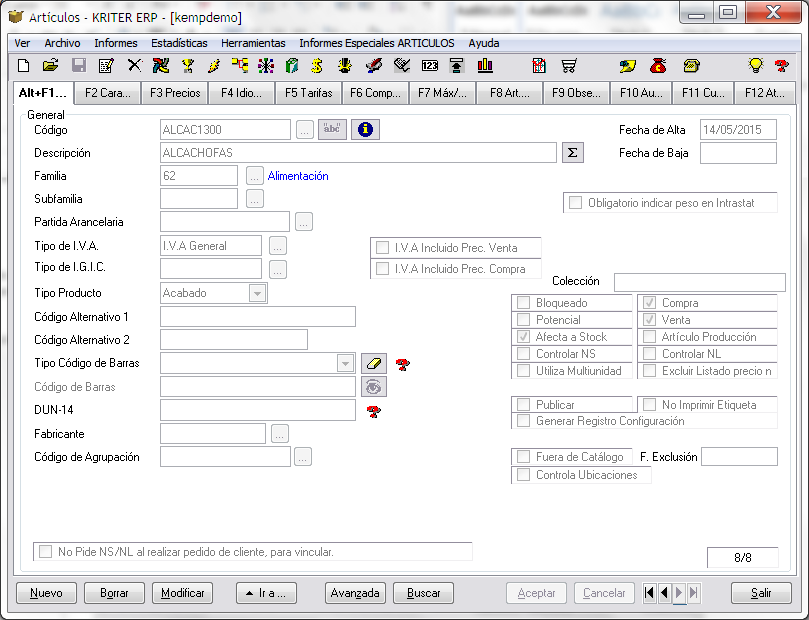Switch to the F5 Tarifas tab
Viewport: 809px width, 620px height.
point(309,93)
